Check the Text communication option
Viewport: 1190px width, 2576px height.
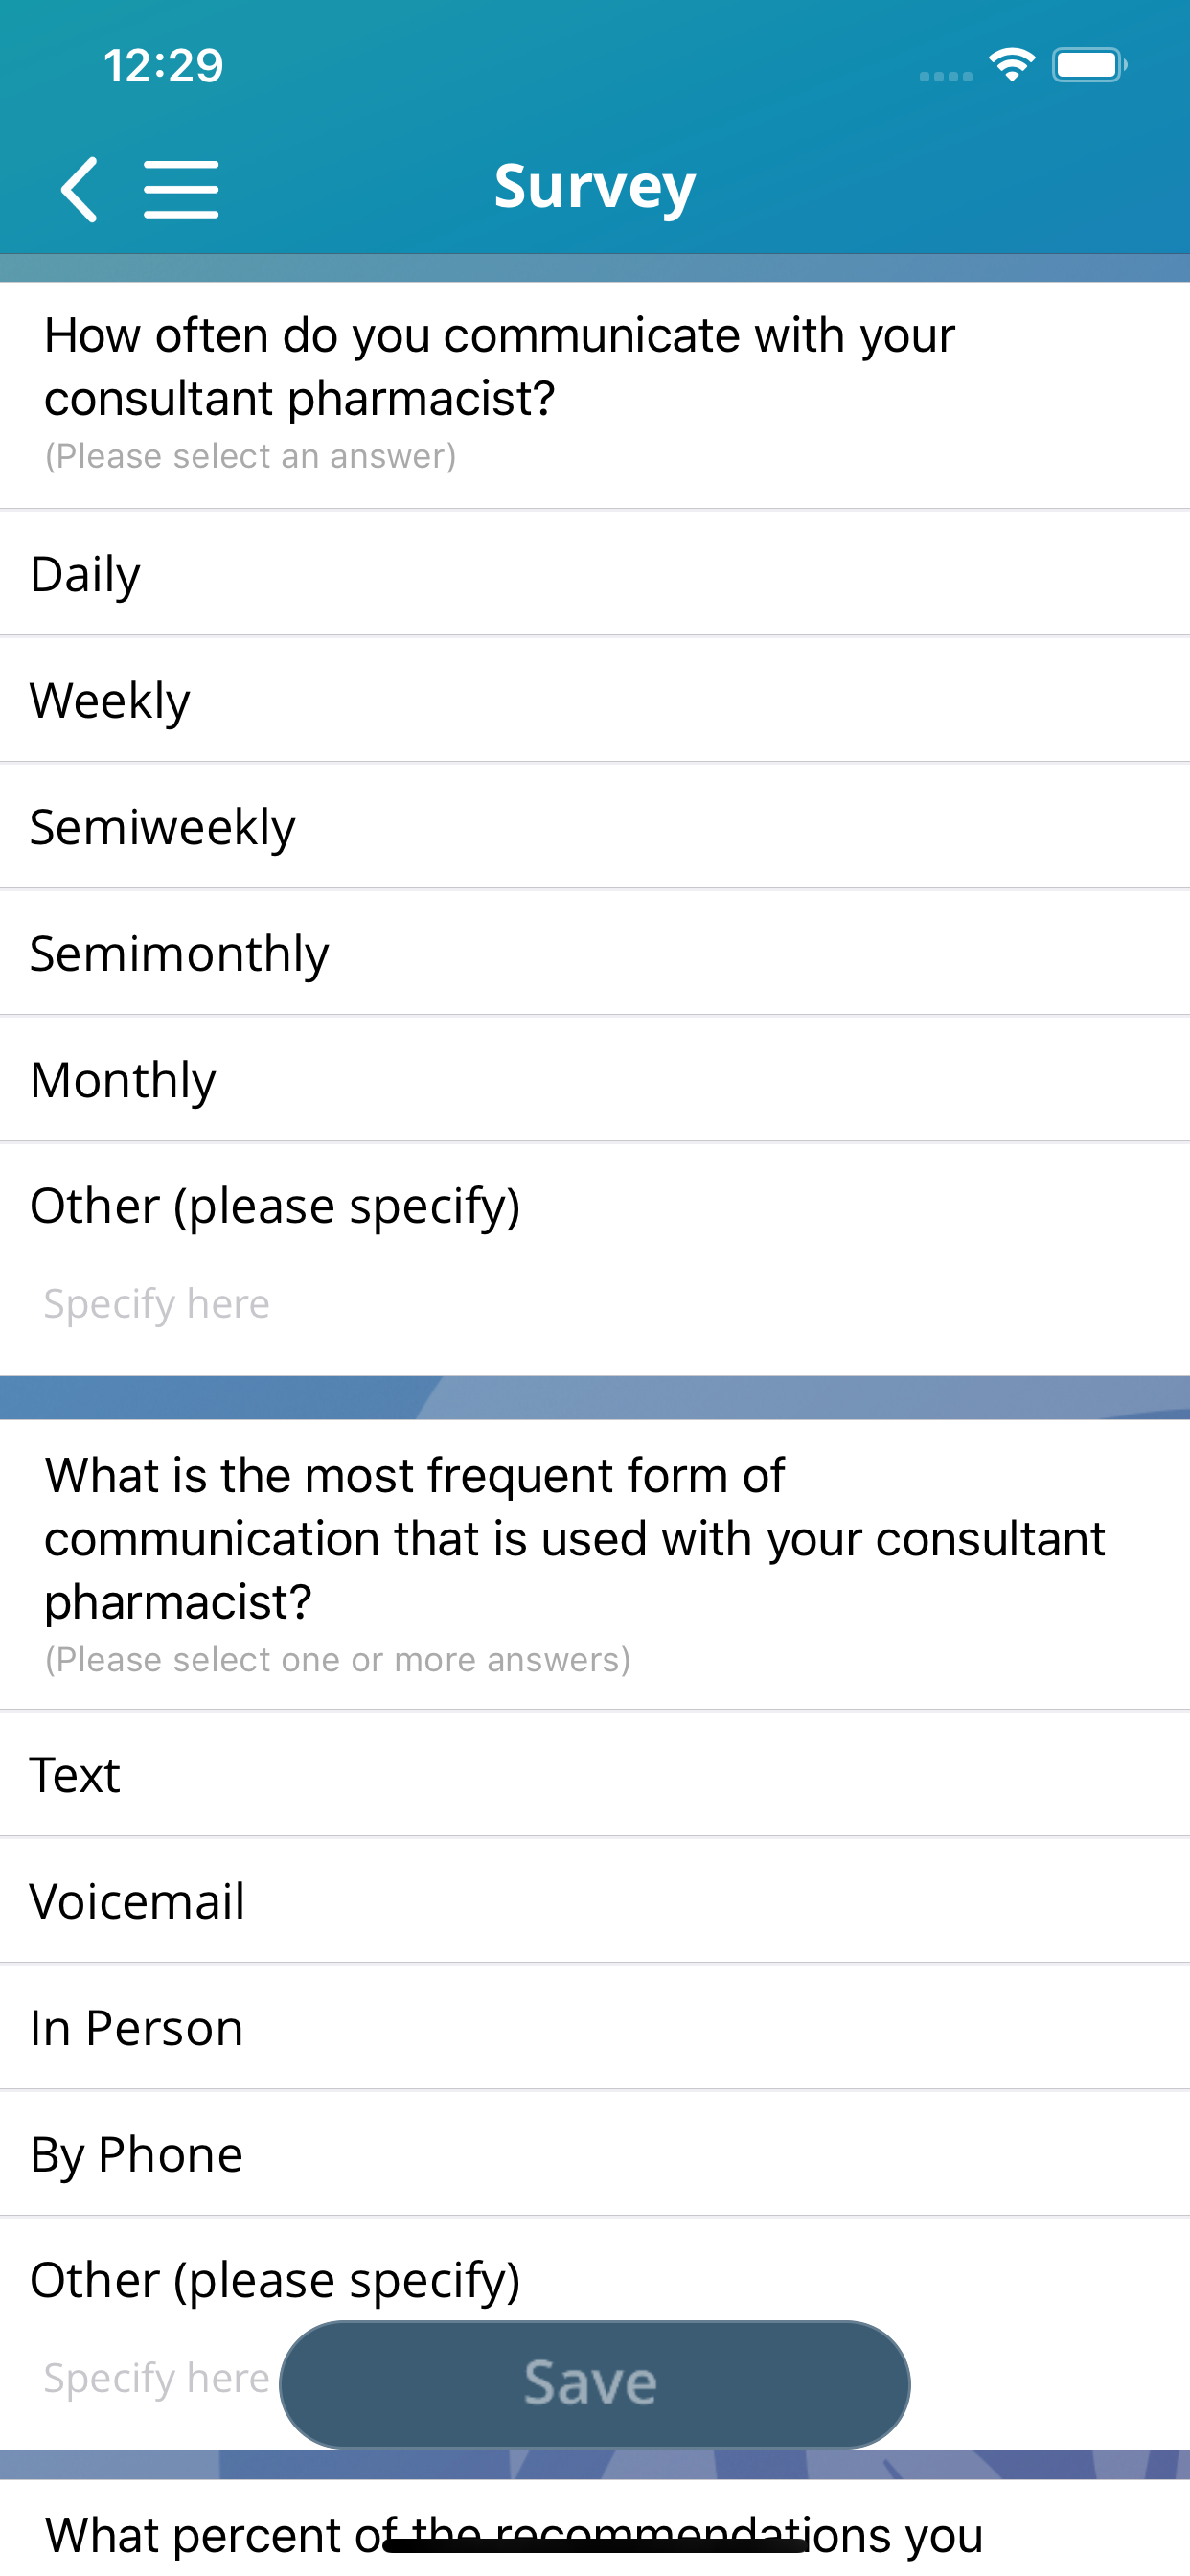tap(595, 1775)
